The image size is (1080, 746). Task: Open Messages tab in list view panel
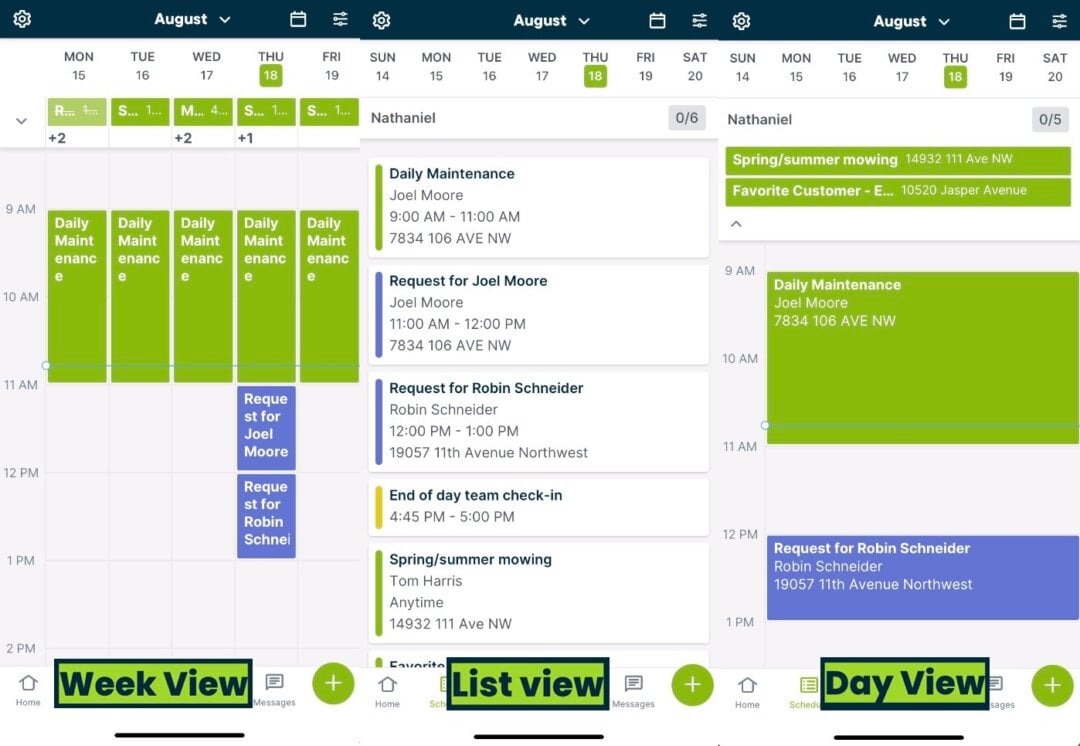(633, 689)
